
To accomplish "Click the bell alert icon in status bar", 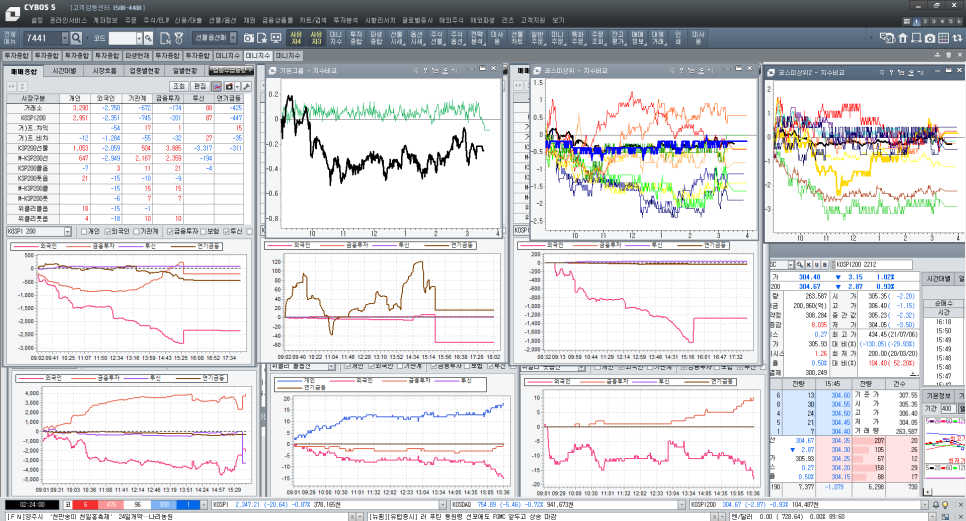I will pos(936,504).
